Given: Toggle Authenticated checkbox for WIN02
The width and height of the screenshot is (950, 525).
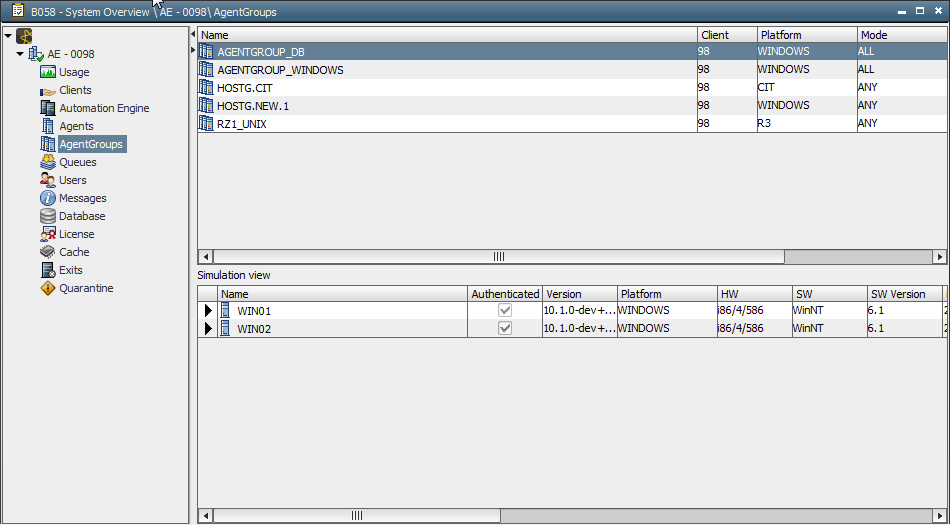Looking at the screenshot, I should 505,329.
